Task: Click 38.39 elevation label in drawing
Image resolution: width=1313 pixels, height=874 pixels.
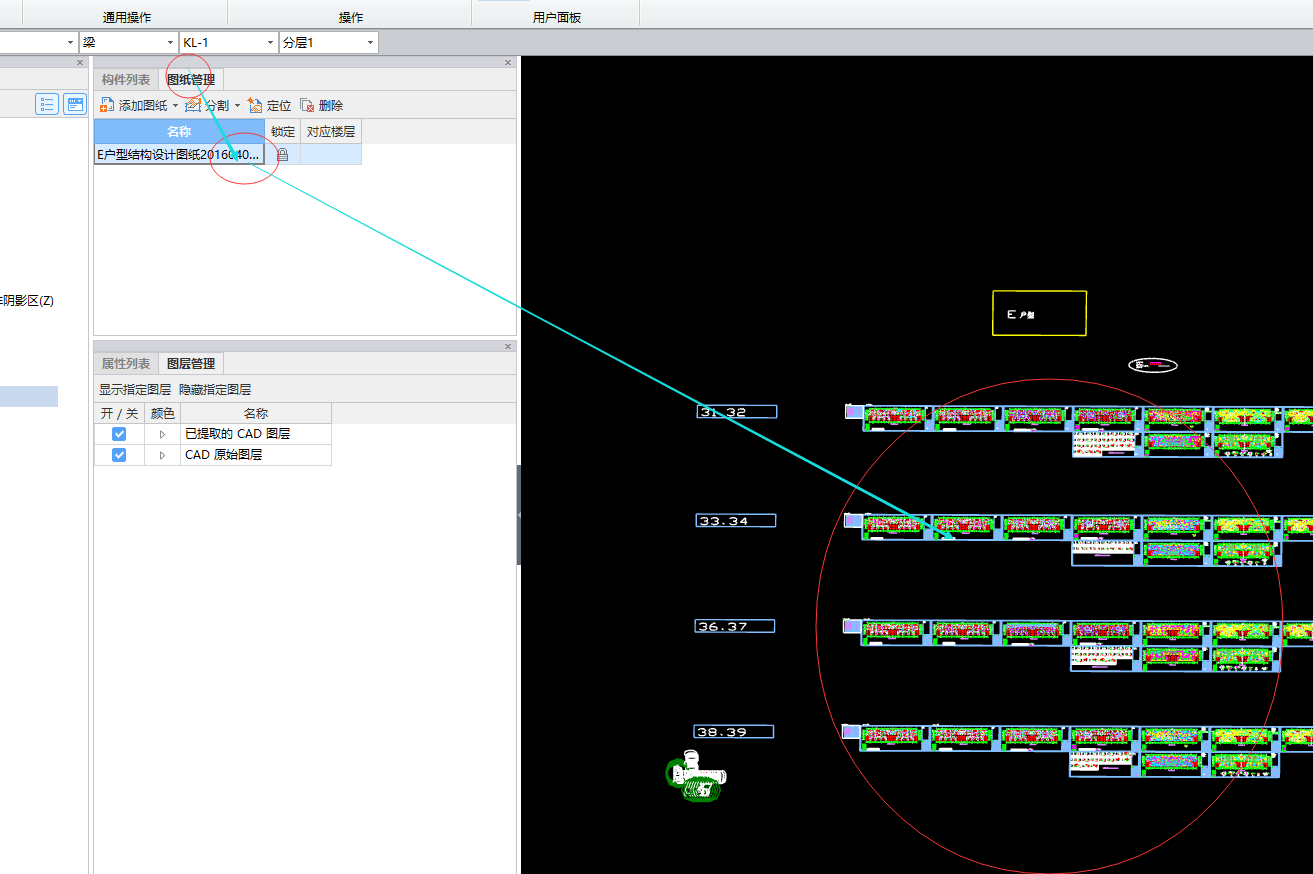Action: (734, 732)
